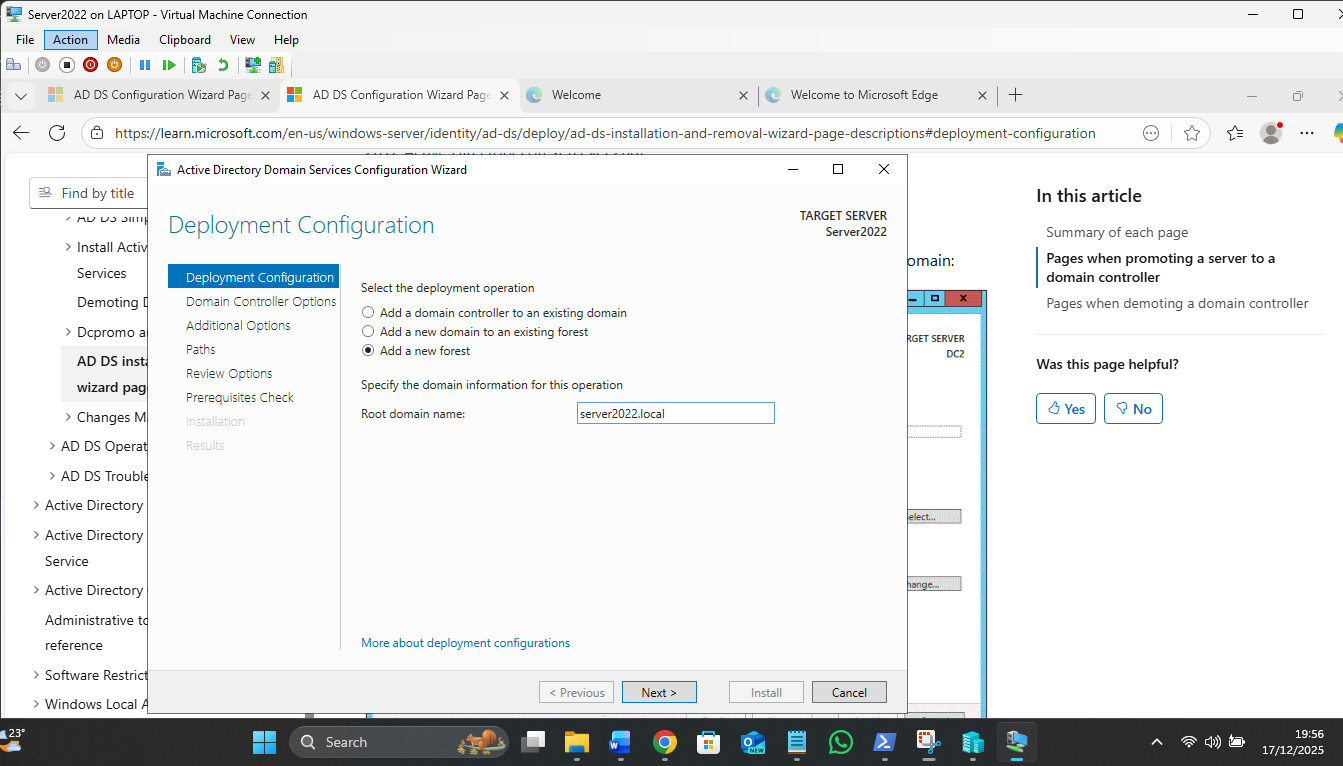The image size is (1343, 766).
Task: Refresh the Edge browser page
Action: pos(57,133)
